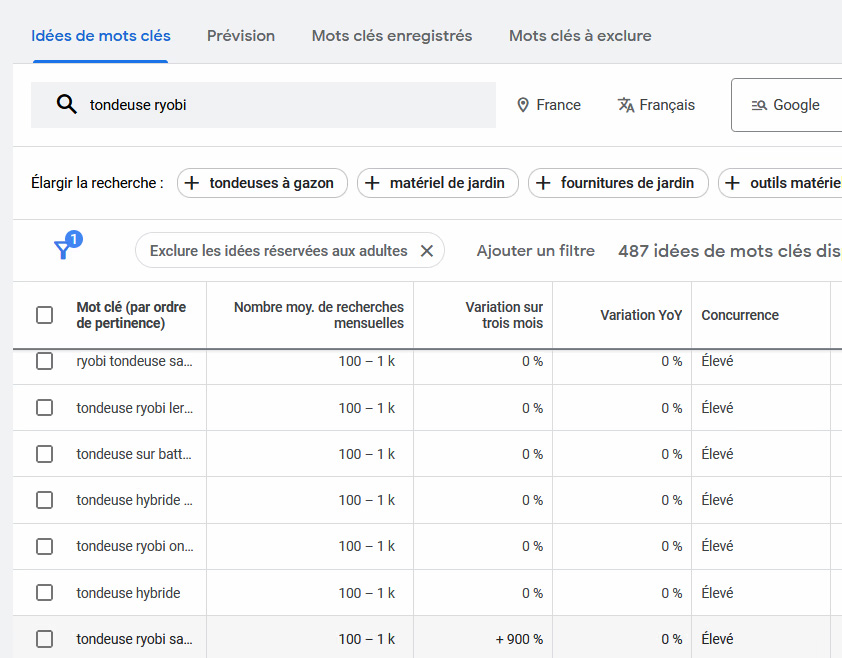Open the filter funnel icon showing badge 1
This screenshot has height=658, width=842.
point(63,249)
